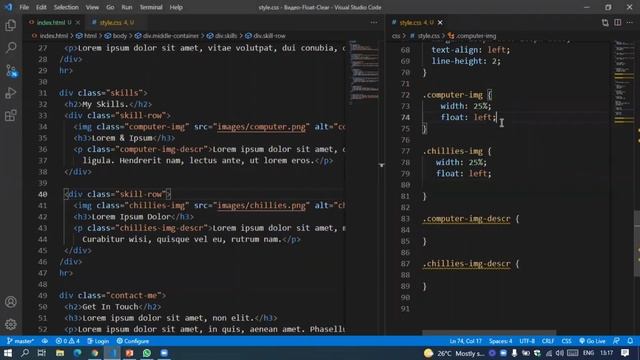
Task: Click Login in status bar
Action: tap(98, 341)
